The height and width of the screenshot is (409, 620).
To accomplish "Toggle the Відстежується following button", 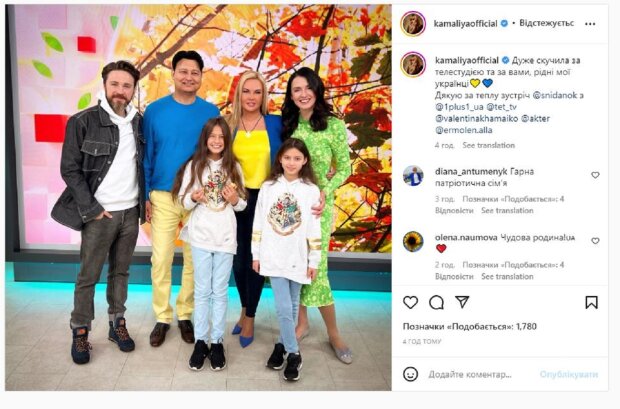I will (546, 23).
